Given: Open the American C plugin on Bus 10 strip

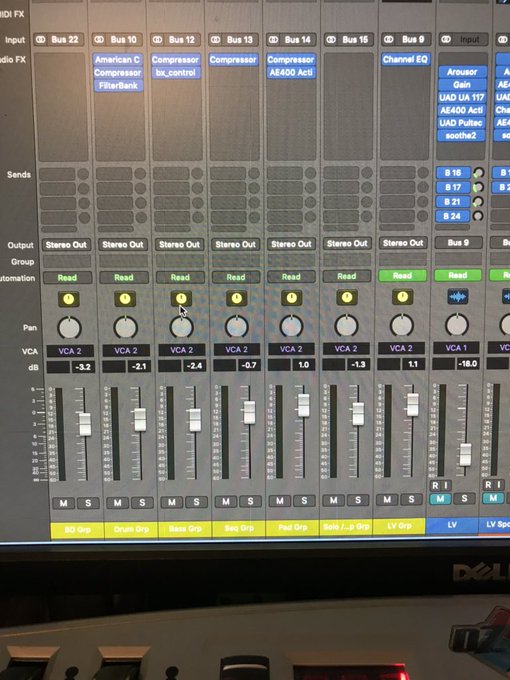Looking at the screenshot, I should coord(118,59).
